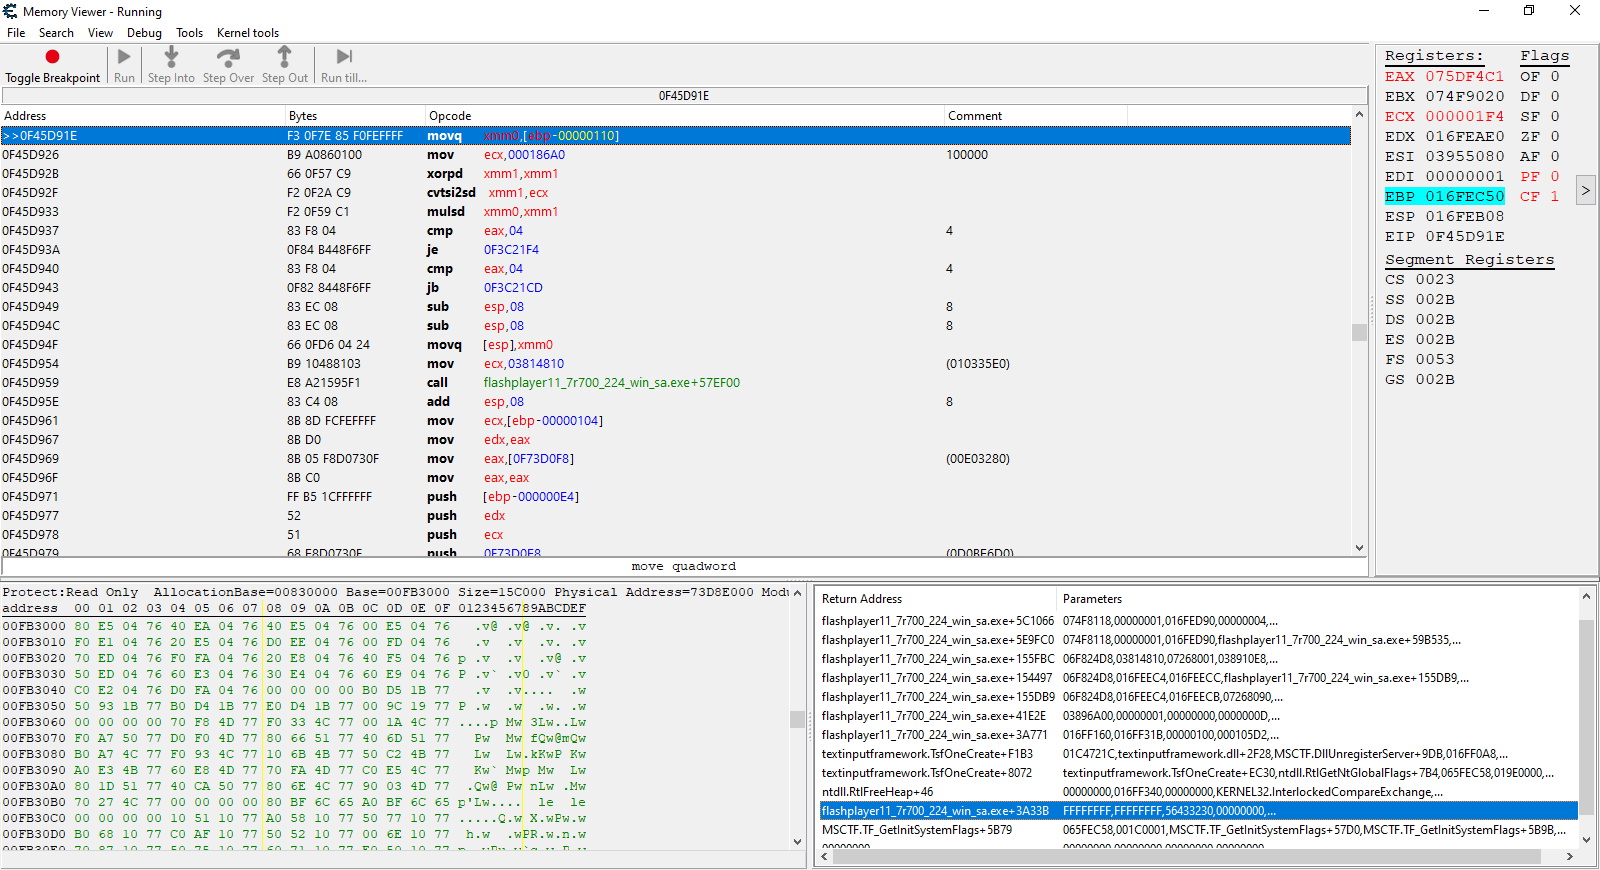Open the Debug menu

click(x=144, y=33)
